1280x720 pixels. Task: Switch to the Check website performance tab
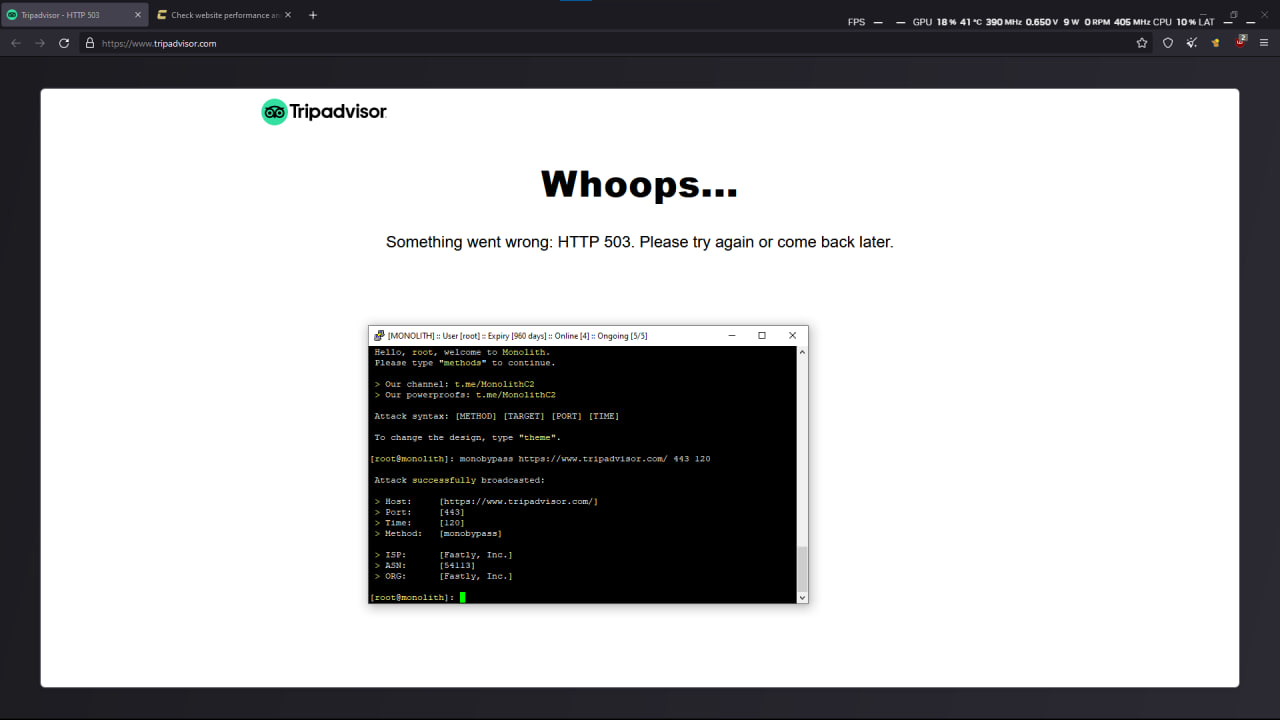pos(224,15)
